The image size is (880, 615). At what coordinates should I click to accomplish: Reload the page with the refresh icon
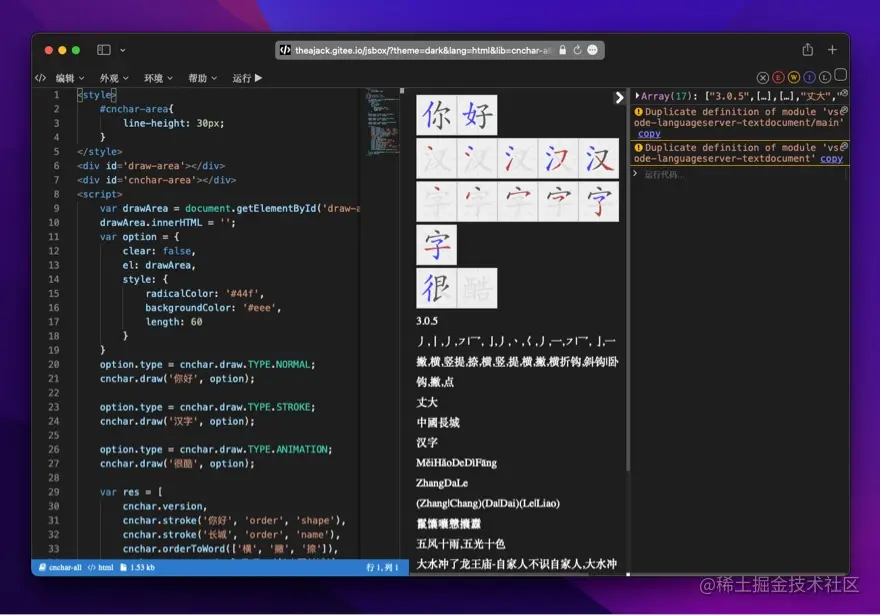tap(577, 50)
